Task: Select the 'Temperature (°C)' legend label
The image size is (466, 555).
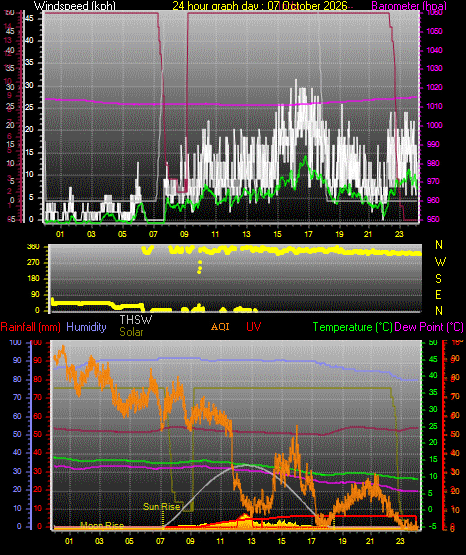Action: point(352,327)
